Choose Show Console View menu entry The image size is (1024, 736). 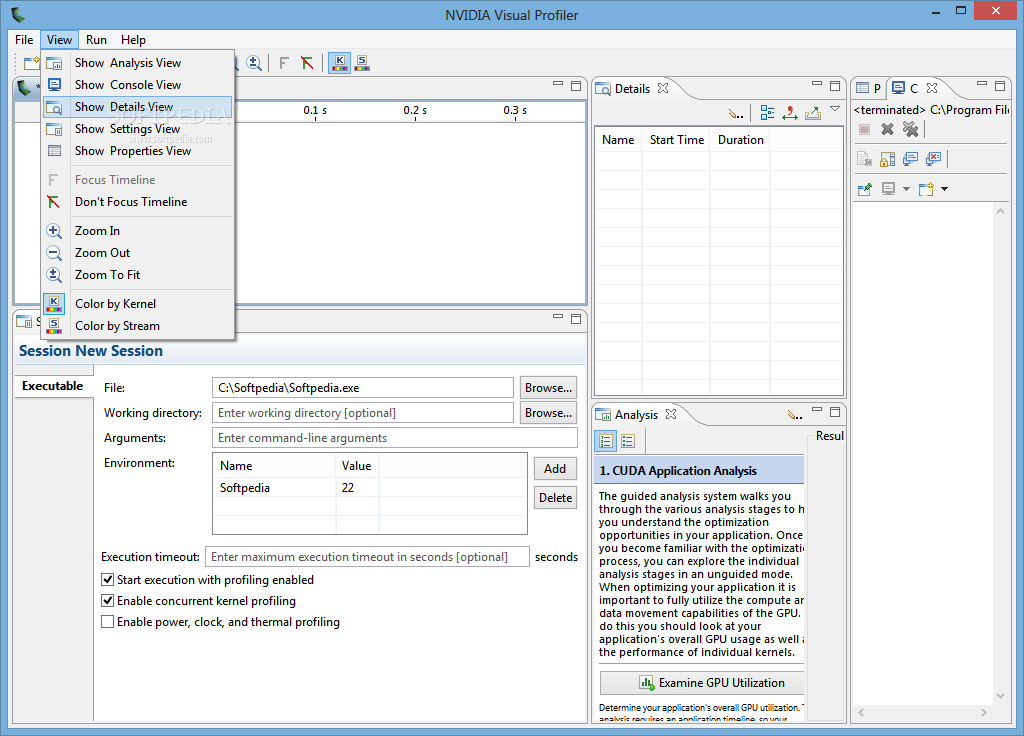[x=138, y=85]
